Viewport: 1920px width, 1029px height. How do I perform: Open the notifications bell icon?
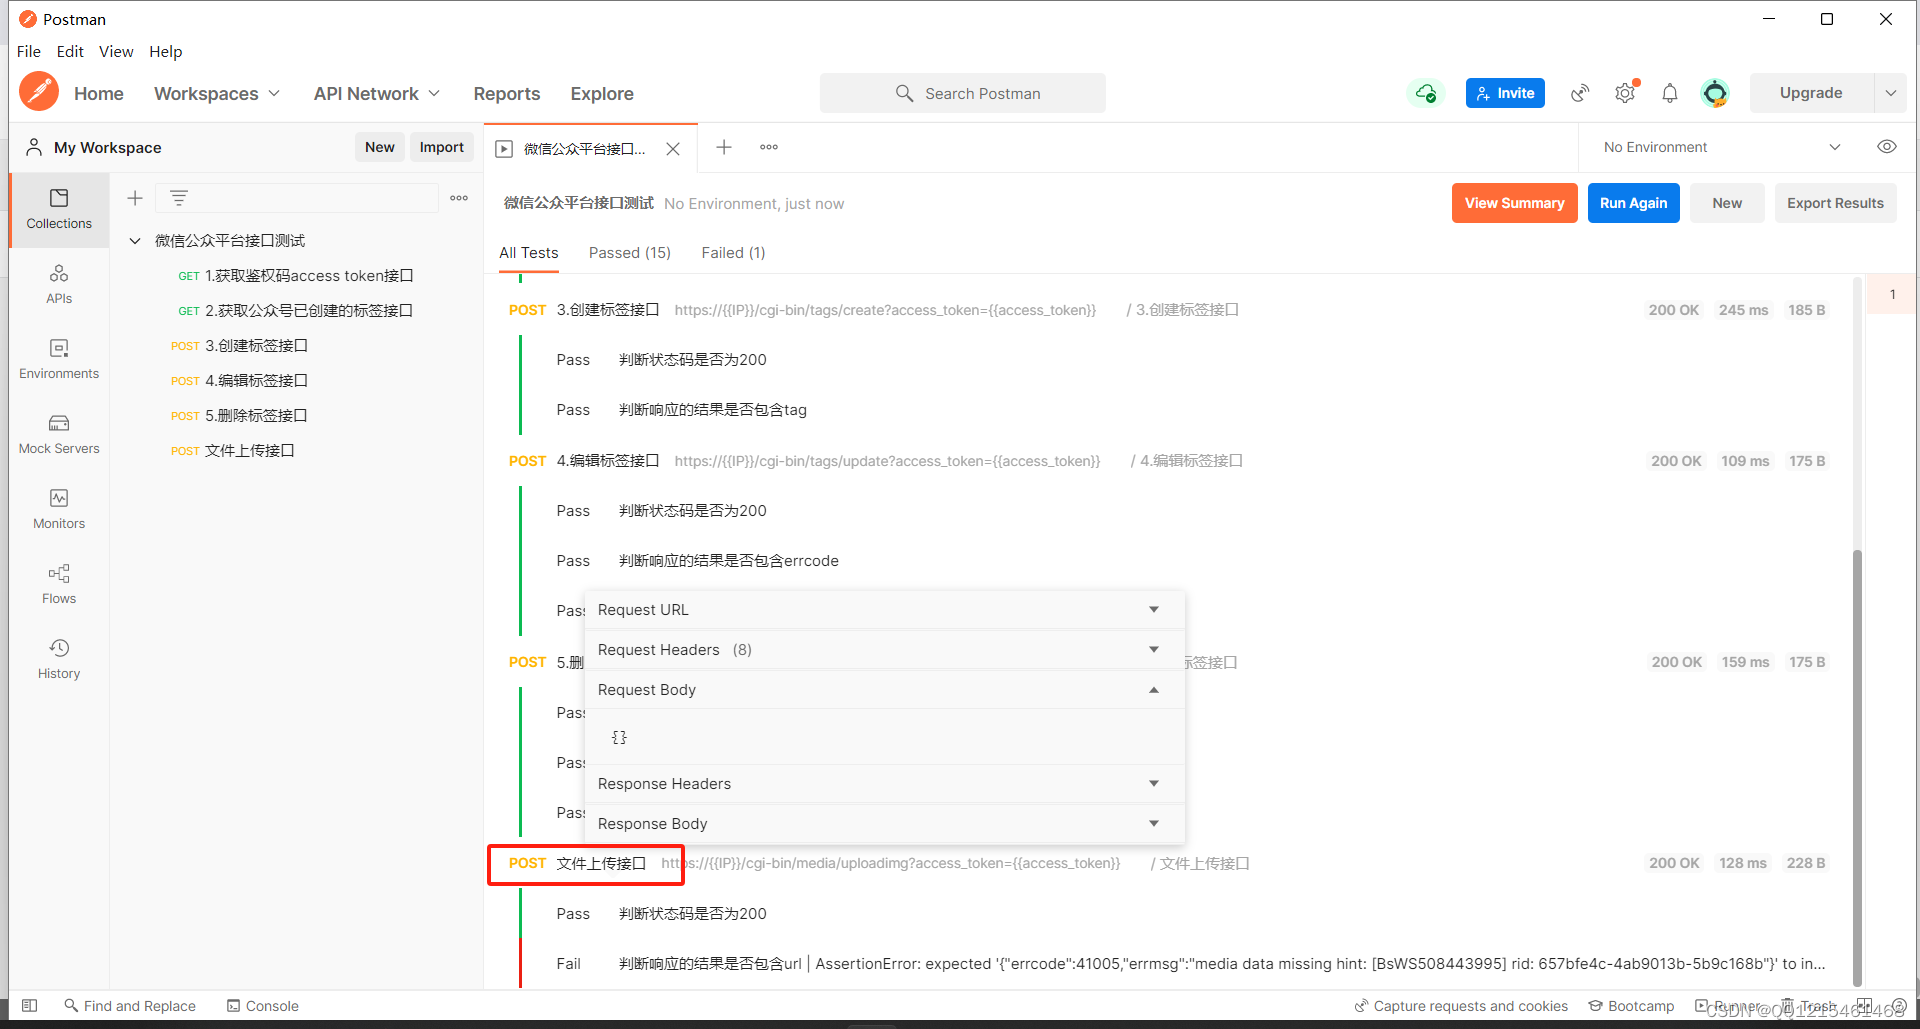(x=1670, y=93)
